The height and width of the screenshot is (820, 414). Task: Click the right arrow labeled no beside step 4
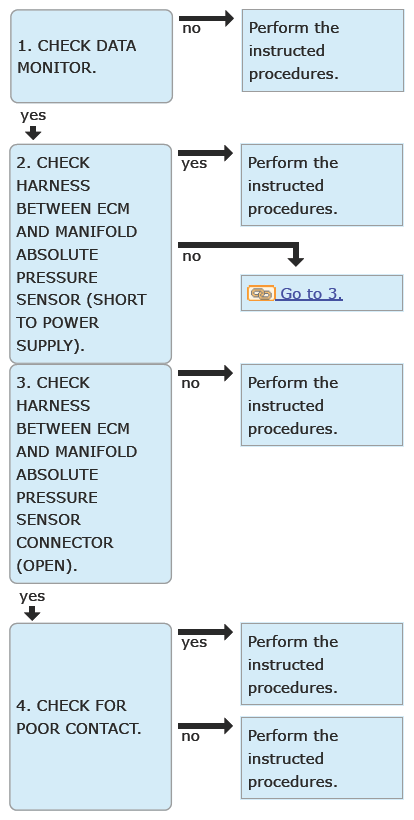point(205,726)
